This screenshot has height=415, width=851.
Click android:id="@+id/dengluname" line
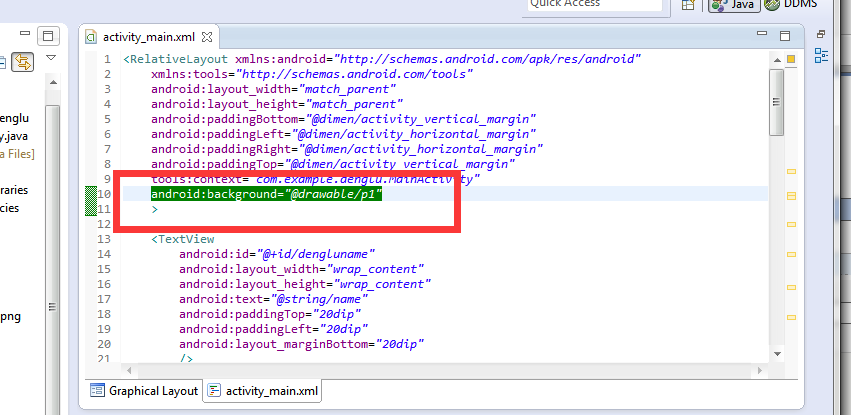pyautogui.click(x=277, y=254)
